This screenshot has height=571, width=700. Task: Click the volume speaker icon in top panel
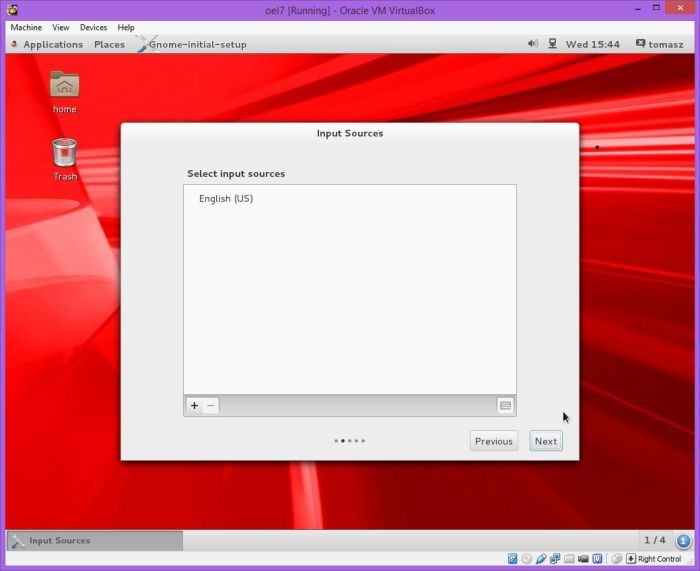[532, 44]
